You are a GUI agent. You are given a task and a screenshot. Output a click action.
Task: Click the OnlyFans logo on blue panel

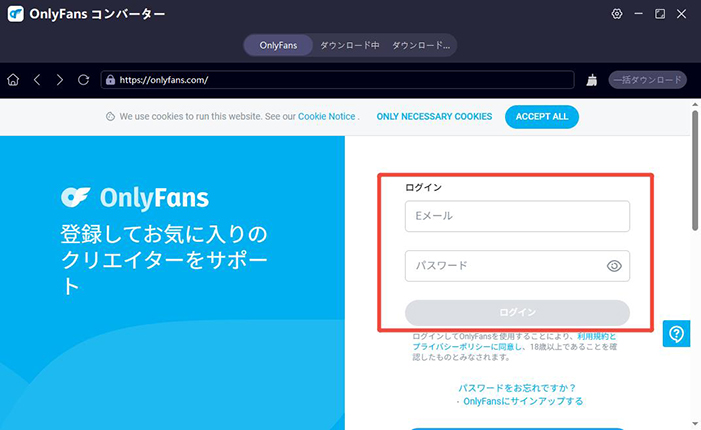tap(135, 198)
